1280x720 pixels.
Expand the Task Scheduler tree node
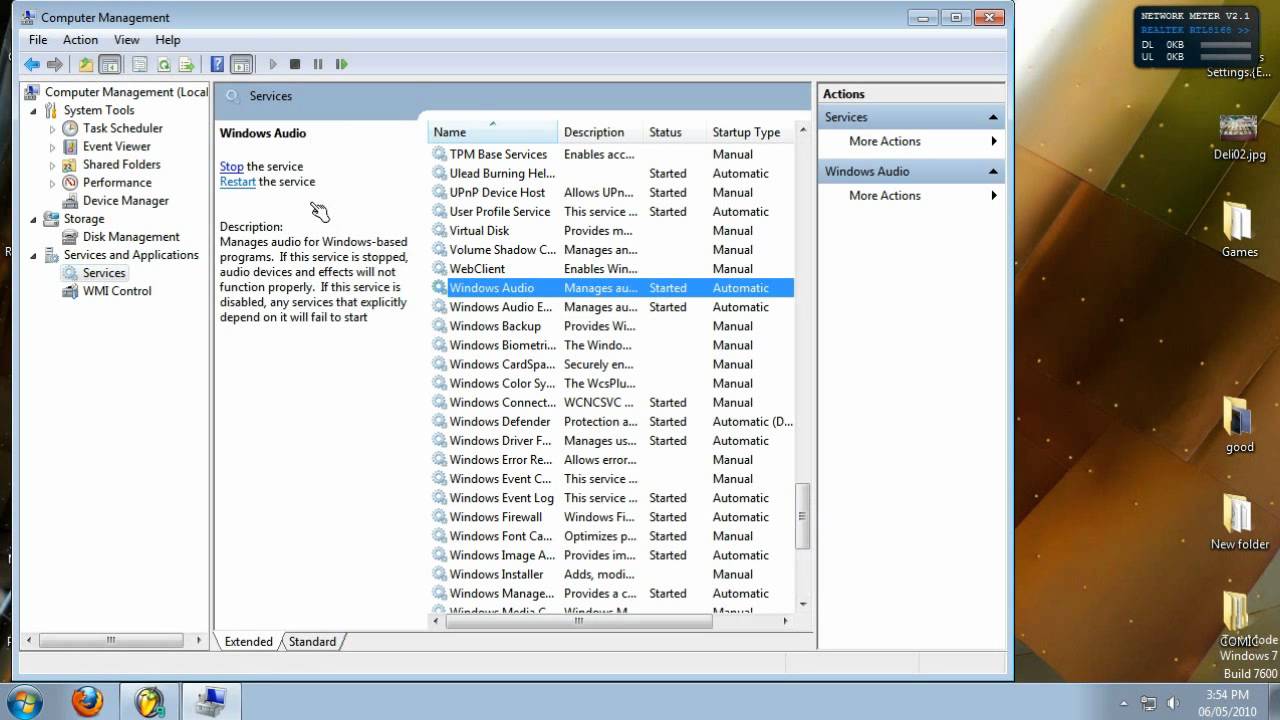click(x=52, y=128)
